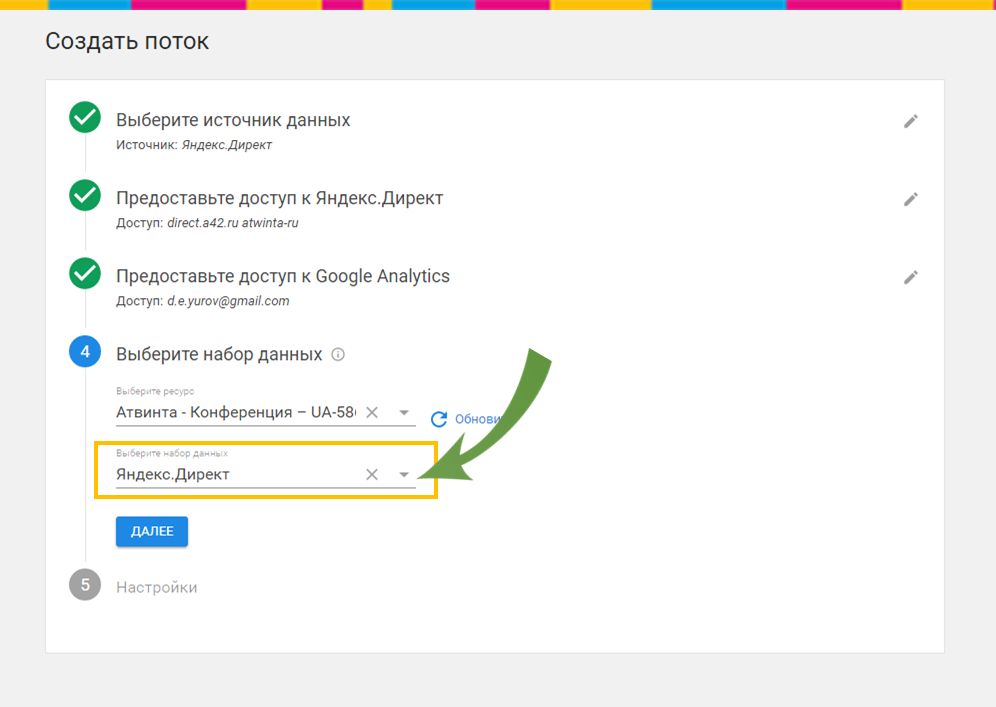The image size is (996, 707).
Task: Edit Yandex.Direct access via pencil icon
Action: point(910,199)
